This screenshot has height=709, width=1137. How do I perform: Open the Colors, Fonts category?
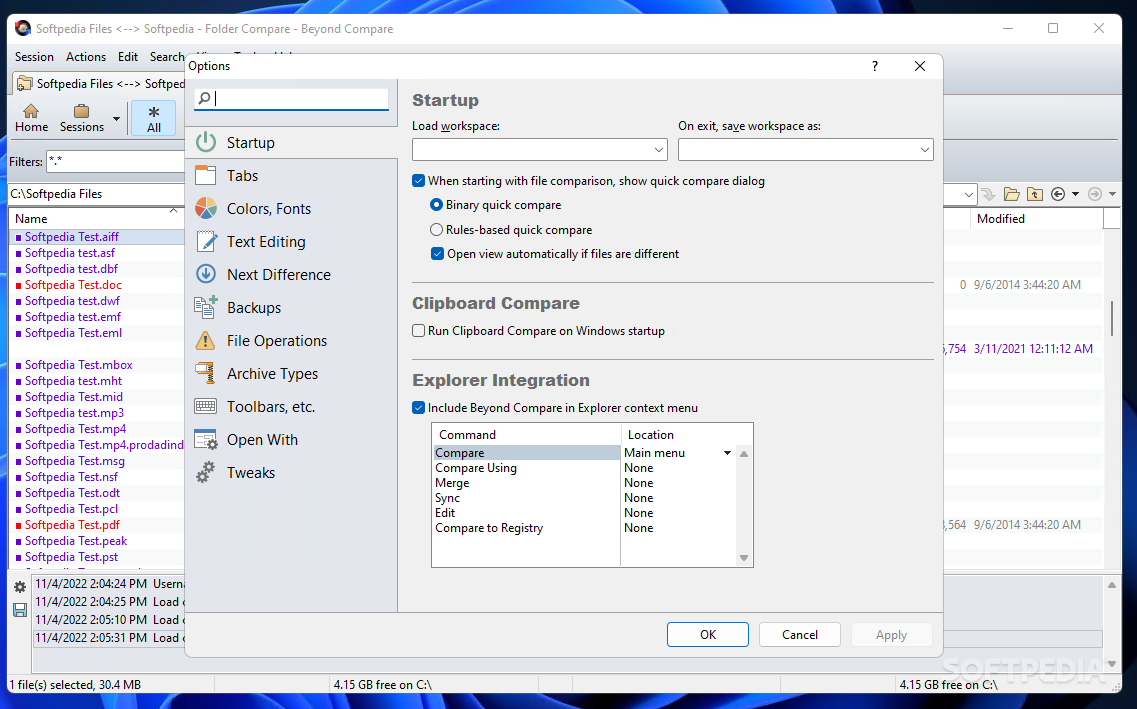(x=292, y=209)
